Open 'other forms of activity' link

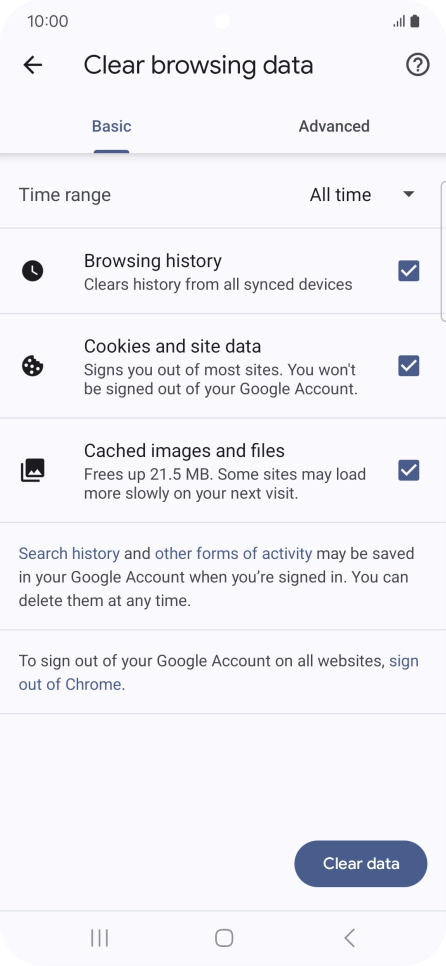[x=233, y=553]
